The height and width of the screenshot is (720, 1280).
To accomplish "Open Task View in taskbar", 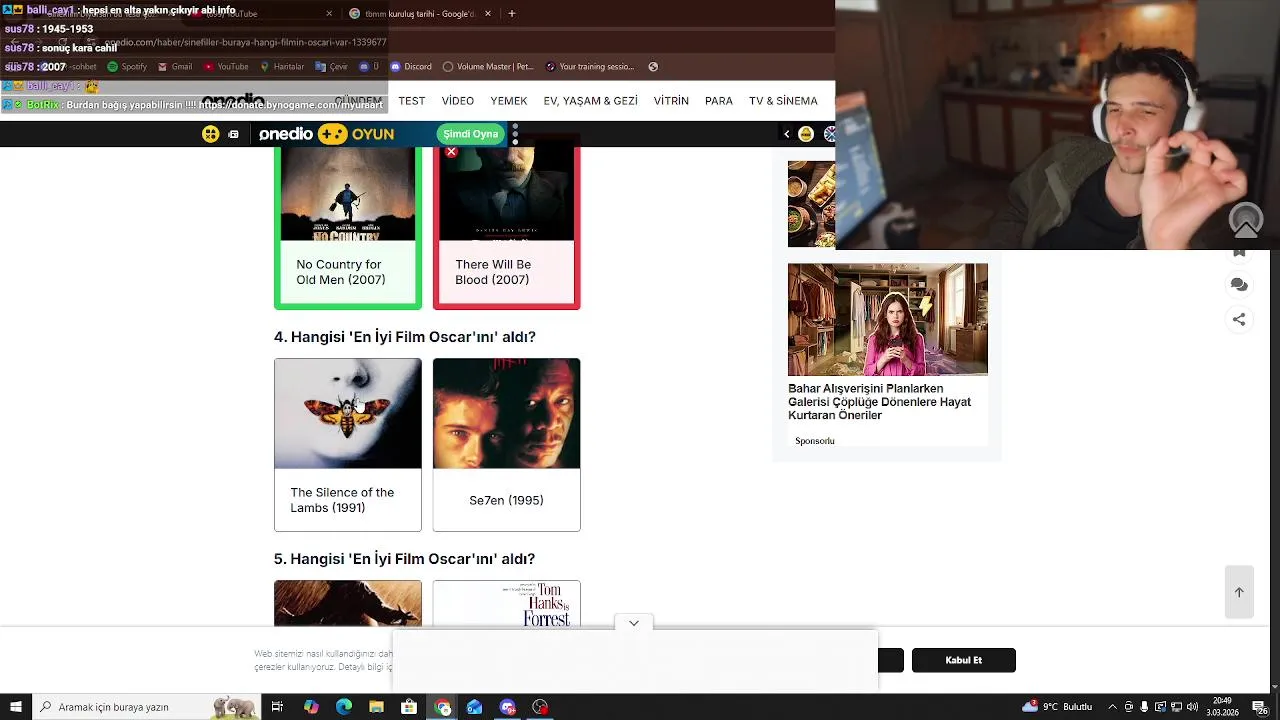I will pyautogui.click(x=277, y=707).
